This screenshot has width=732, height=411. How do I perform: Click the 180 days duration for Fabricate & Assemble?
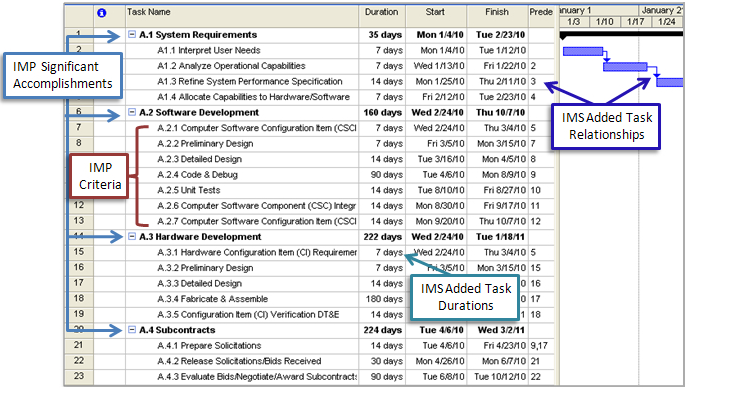click(385, 298)
